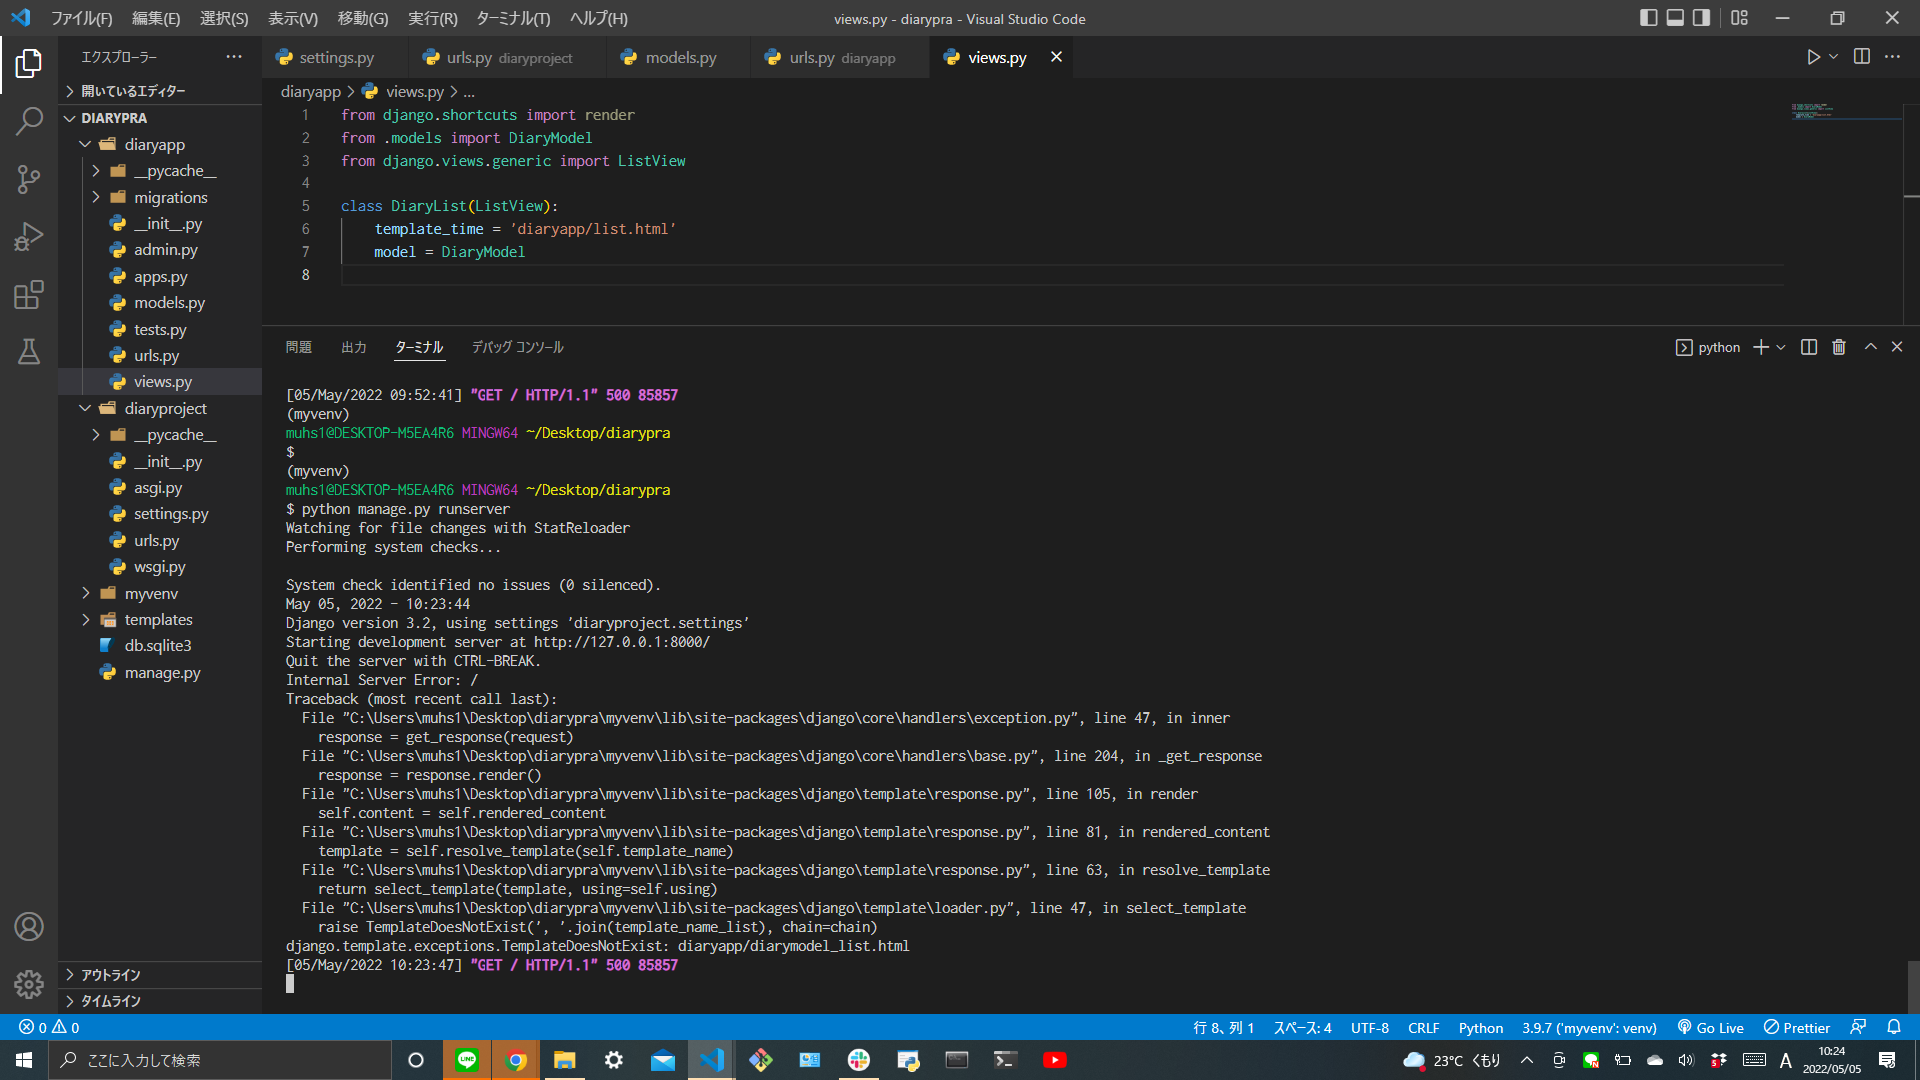This screenshot has height=1080, width=1920.
Task: Expand the templates folder
Action: (x=160, y=620)
